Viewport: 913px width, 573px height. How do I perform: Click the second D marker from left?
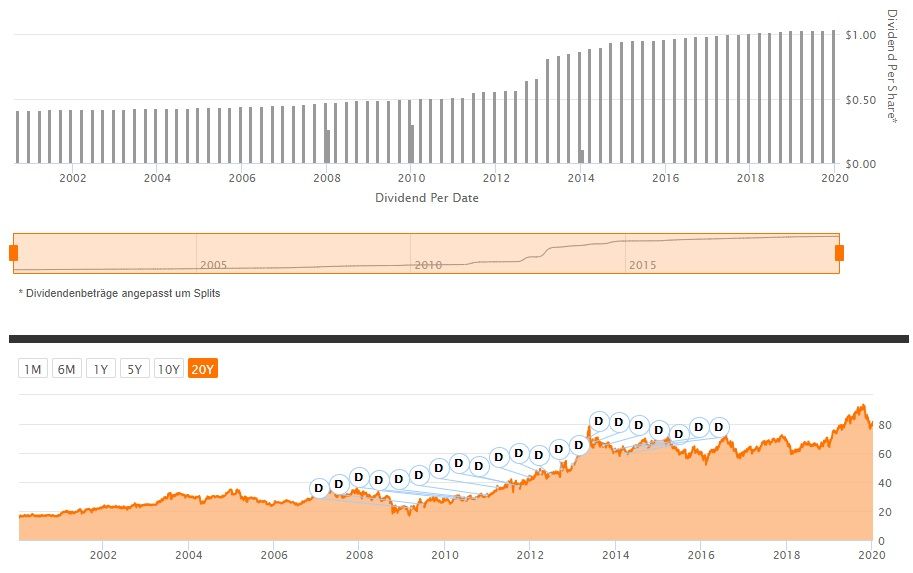(338, 484)
